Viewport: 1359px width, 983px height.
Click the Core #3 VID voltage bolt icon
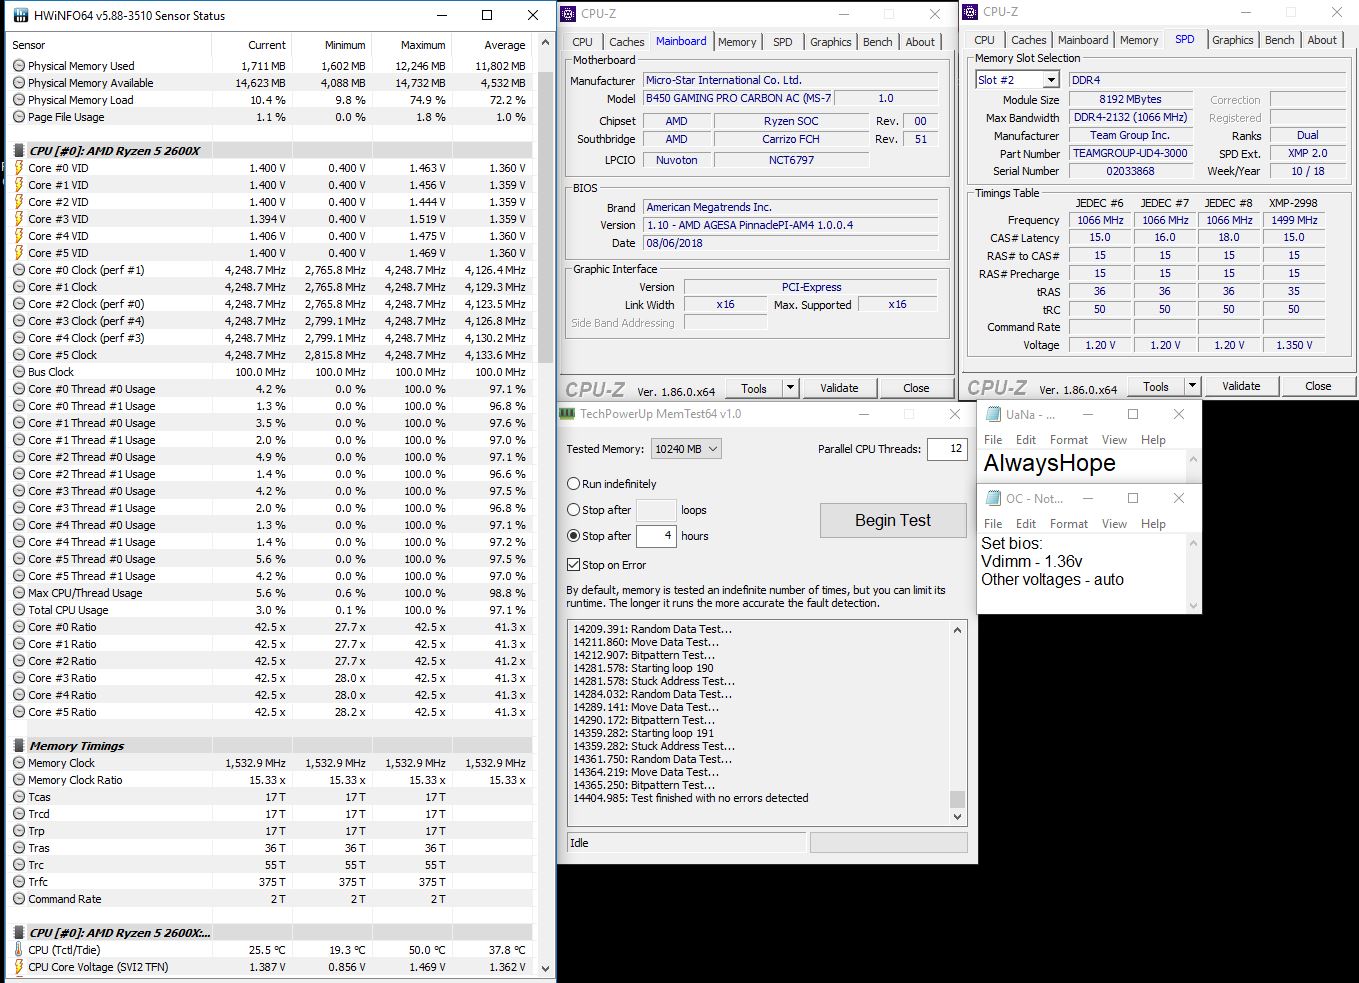19,219
